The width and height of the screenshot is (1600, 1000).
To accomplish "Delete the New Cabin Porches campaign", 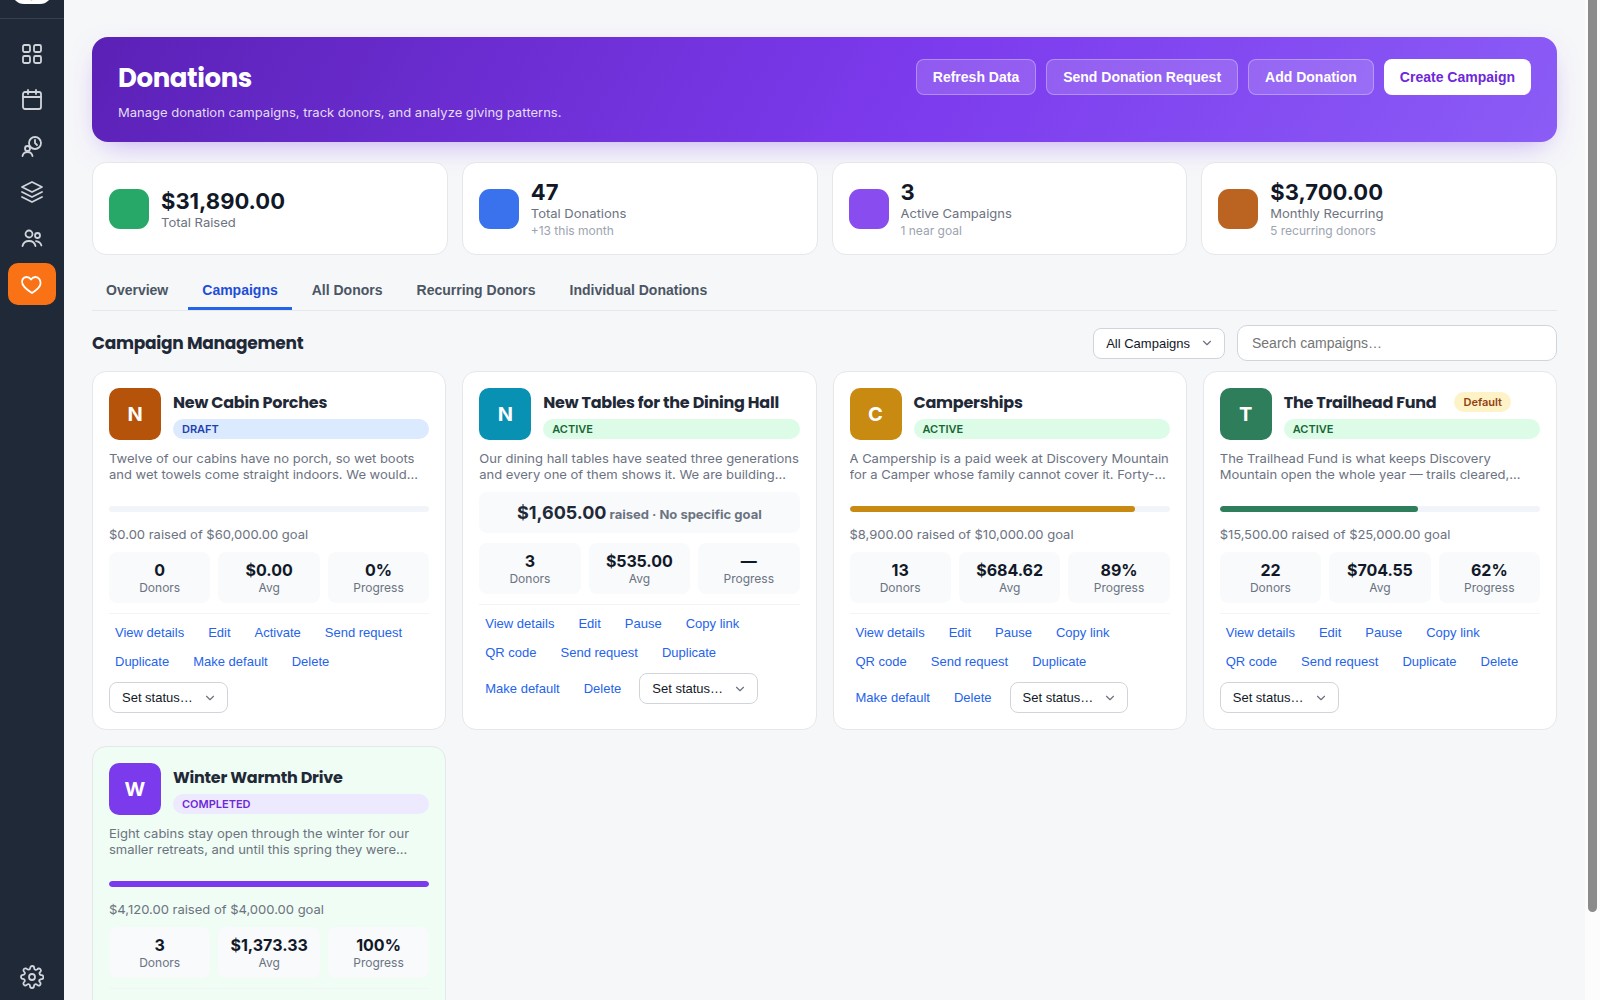I will [x=310, y=662].
